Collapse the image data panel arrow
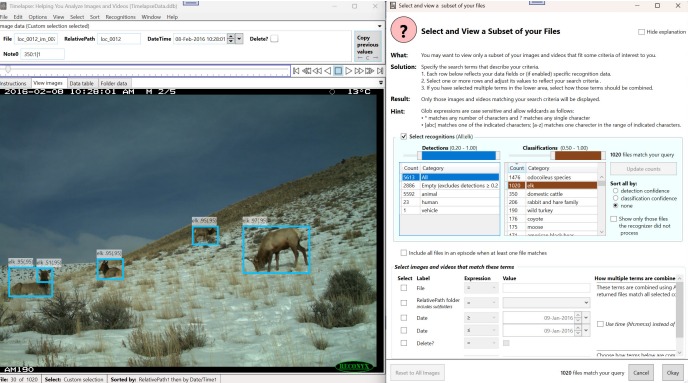The width and height of the screenshot is (688, 383). coord(380,26)
